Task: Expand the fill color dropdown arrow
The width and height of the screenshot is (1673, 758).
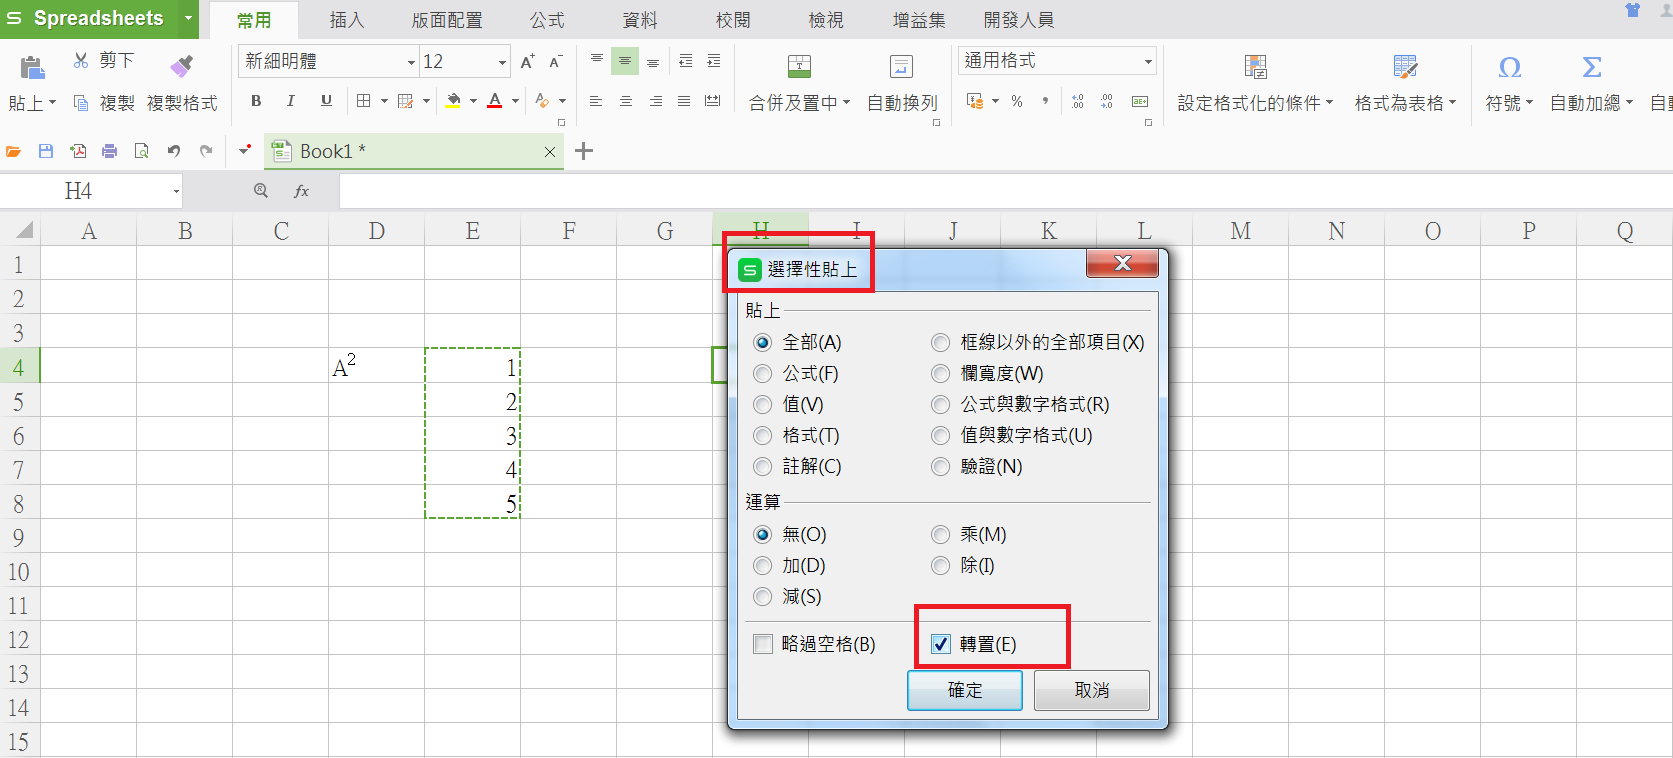Action: click(473, 101)
